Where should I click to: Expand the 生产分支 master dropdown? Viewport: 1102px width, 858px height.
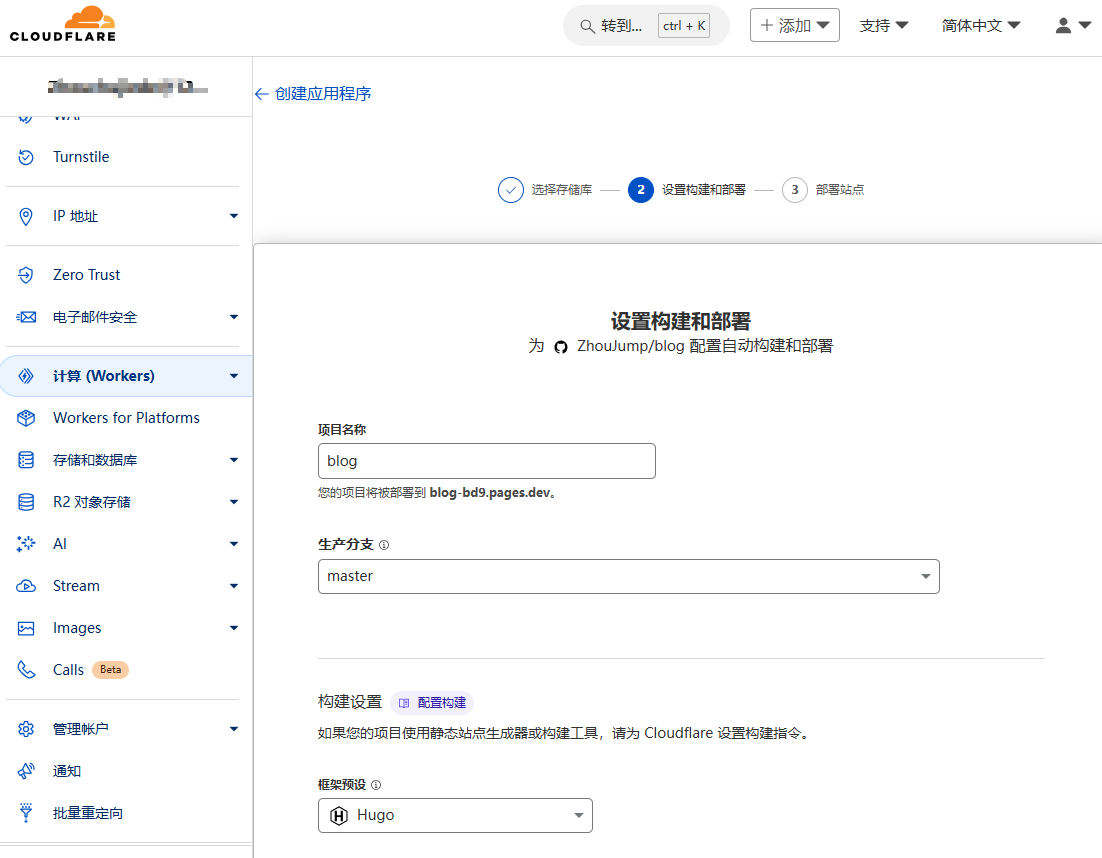[x=628, y=576]
